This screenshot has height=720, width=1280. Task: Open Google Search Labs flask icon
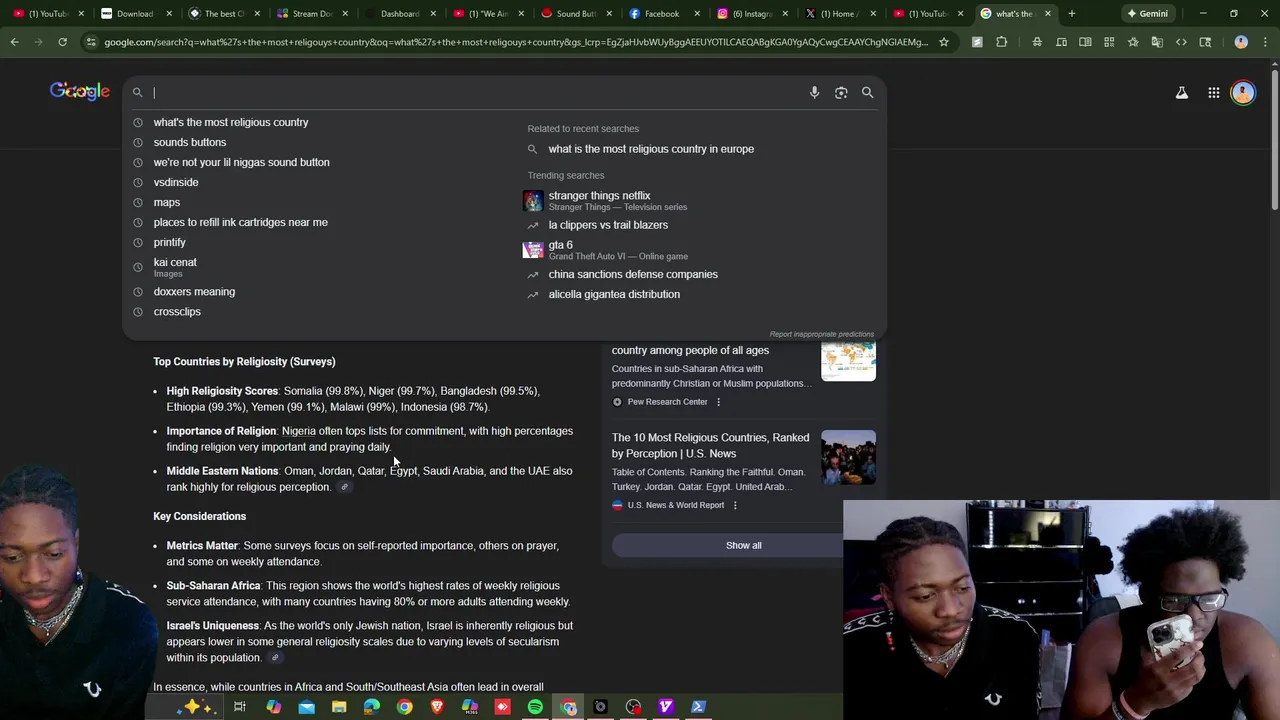pos(1181,93)
